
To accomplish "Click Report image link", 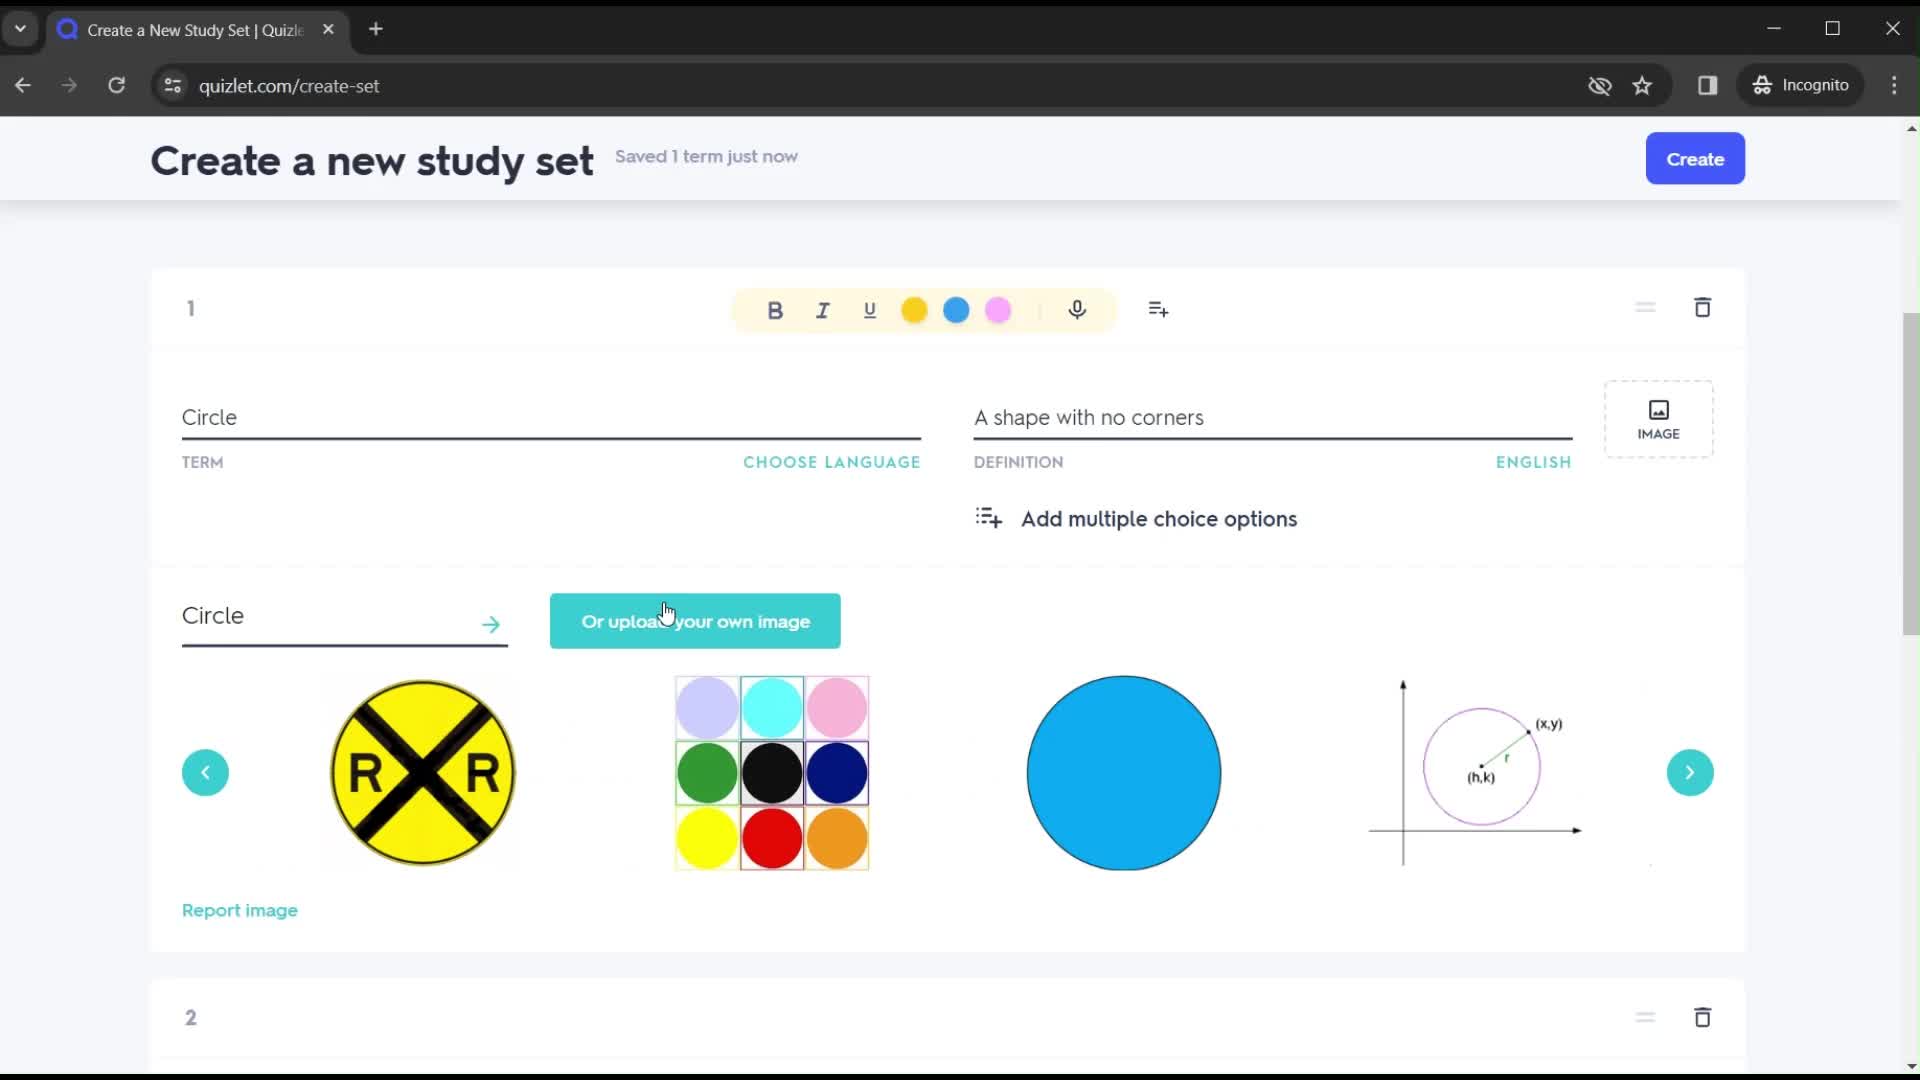I will (240, 910).
